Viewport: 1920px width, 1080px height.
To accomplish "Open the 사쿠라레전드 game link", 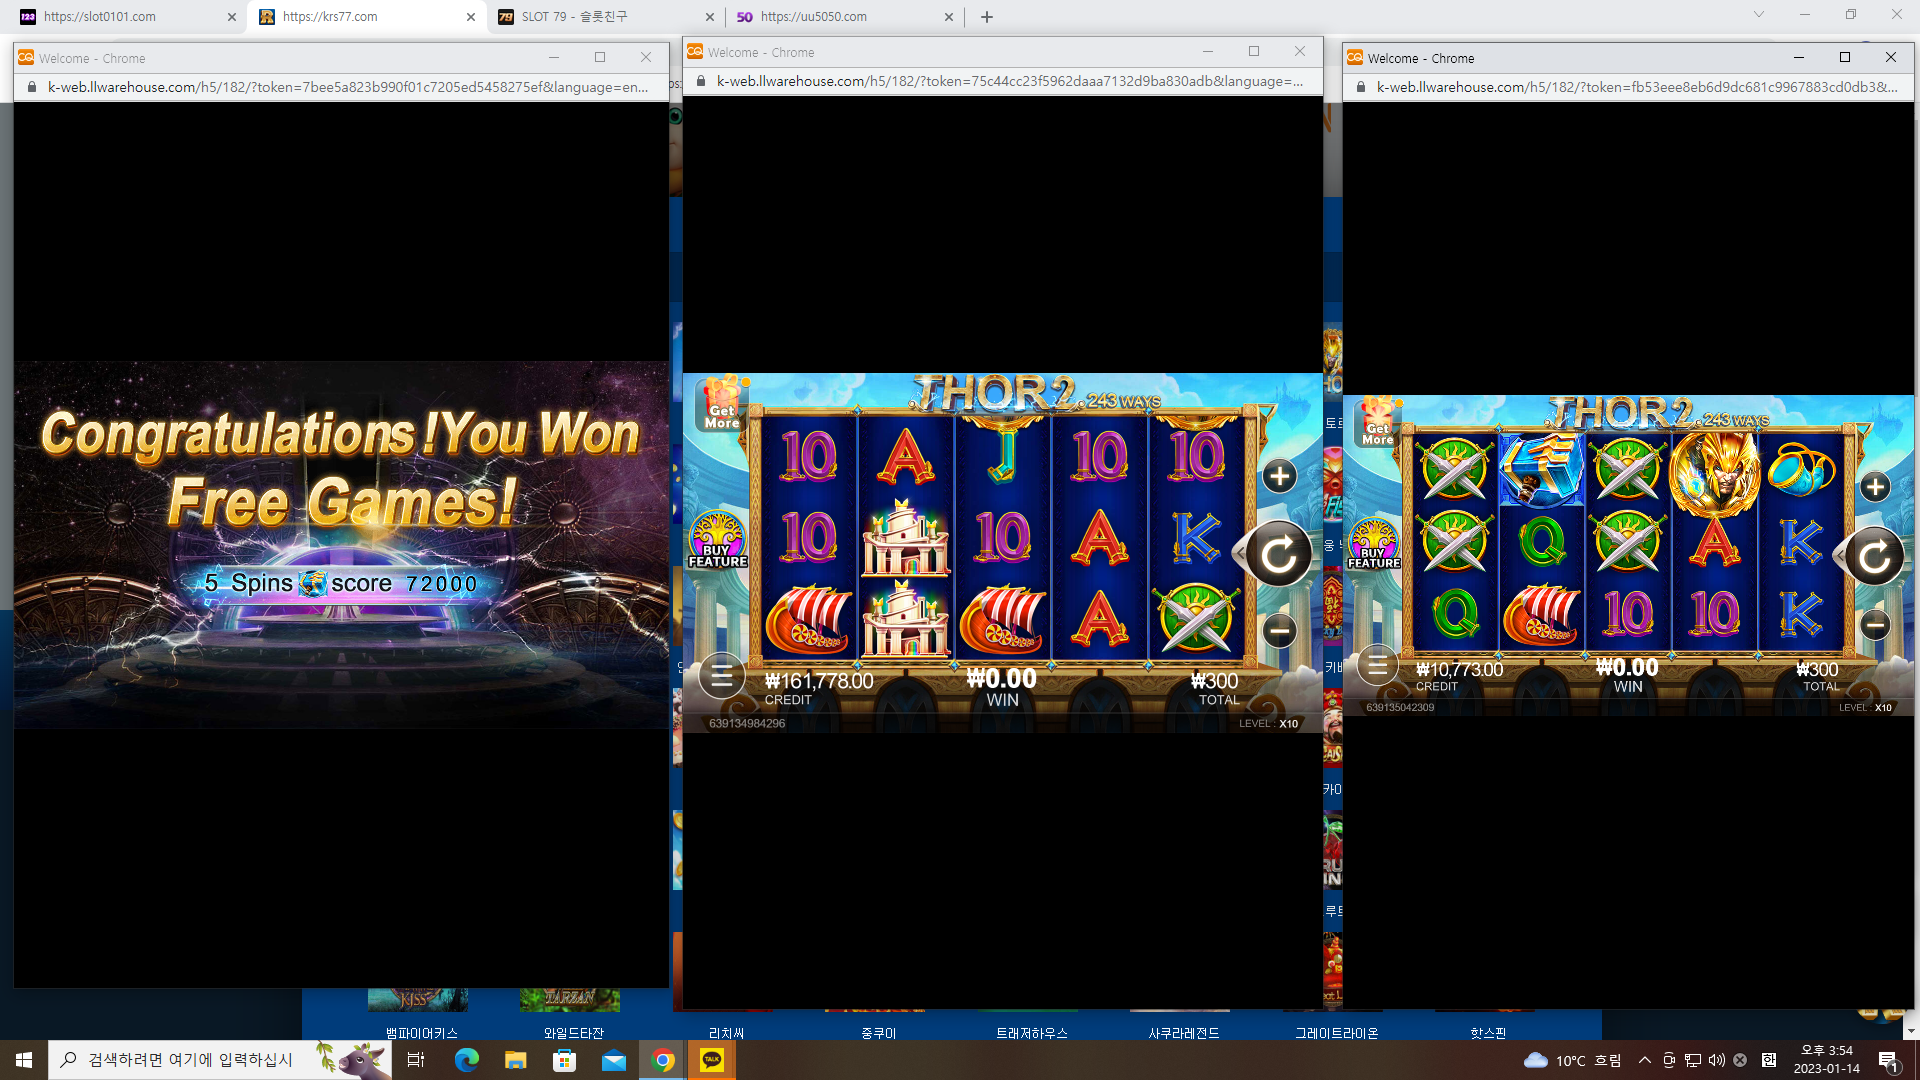I will click(1183, 1033).
